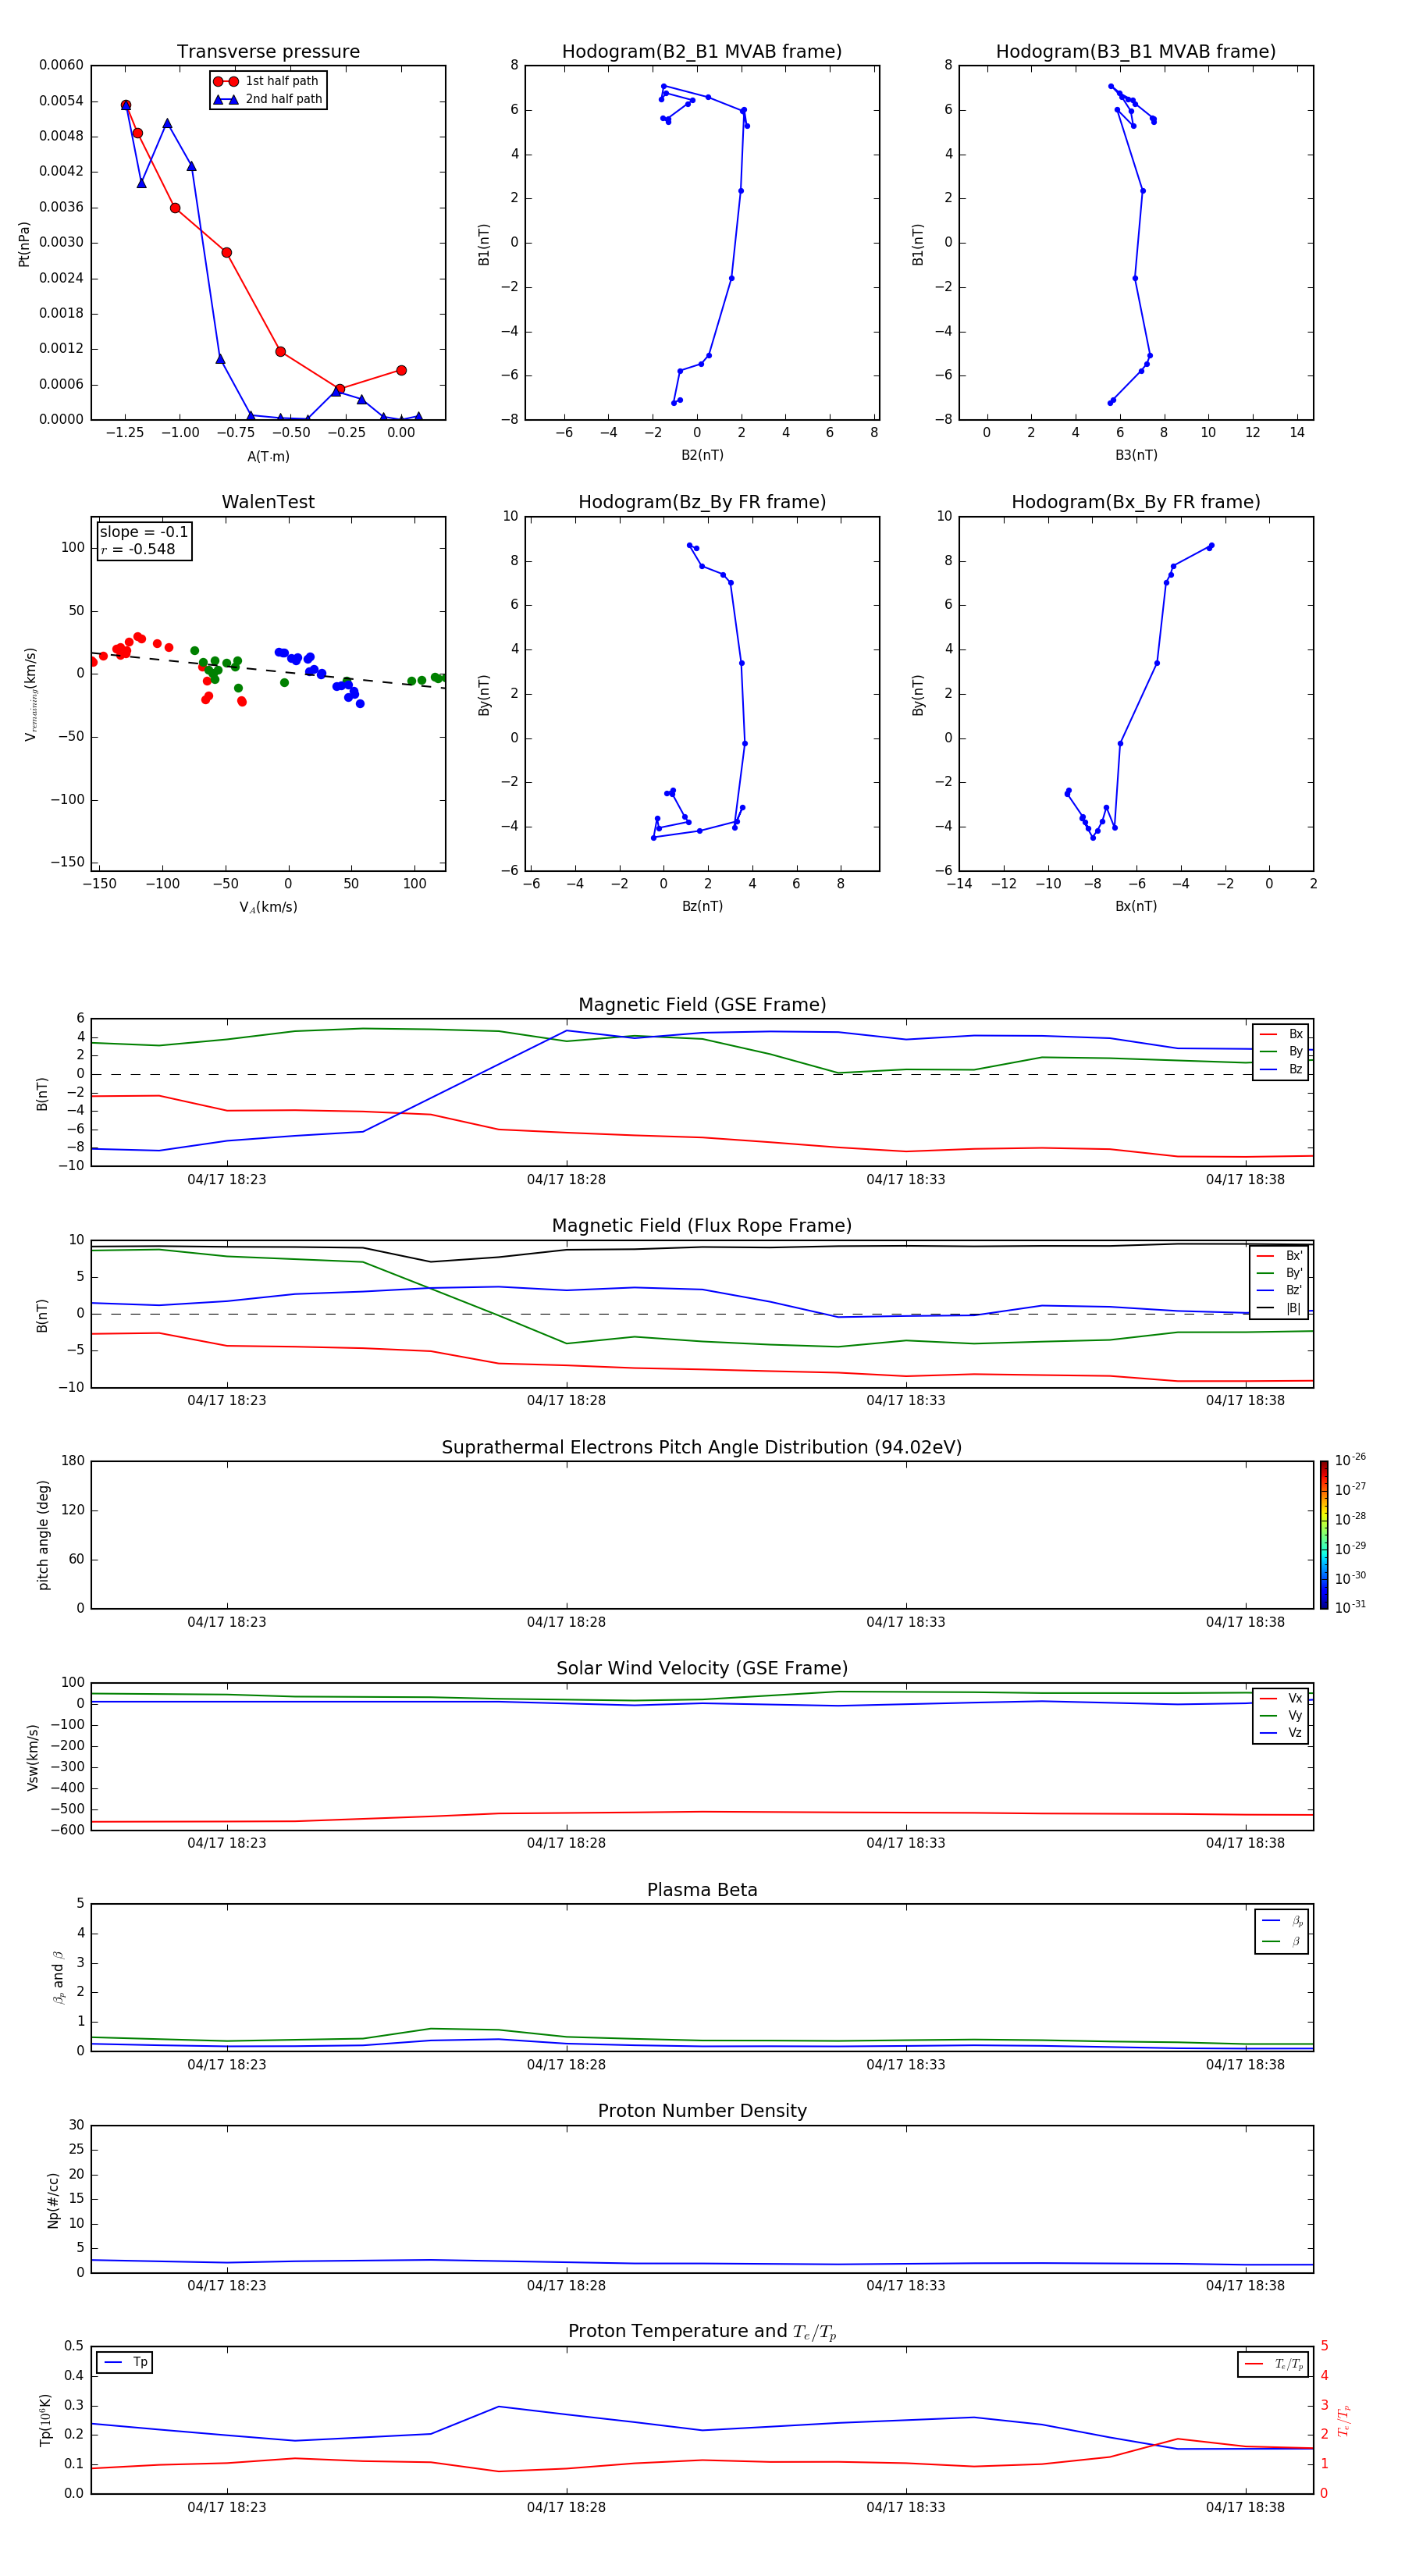The image size is (1405, 2576).
Task: Click the 'B3(nT)' x-axis label
Action: (x=1136, y=455)
